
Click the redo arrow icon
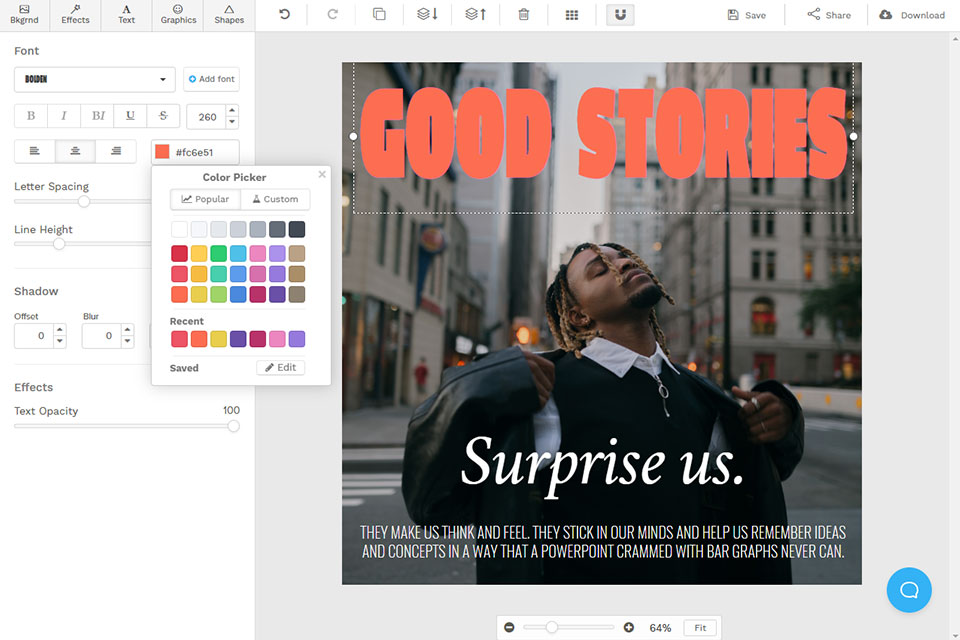332,15
